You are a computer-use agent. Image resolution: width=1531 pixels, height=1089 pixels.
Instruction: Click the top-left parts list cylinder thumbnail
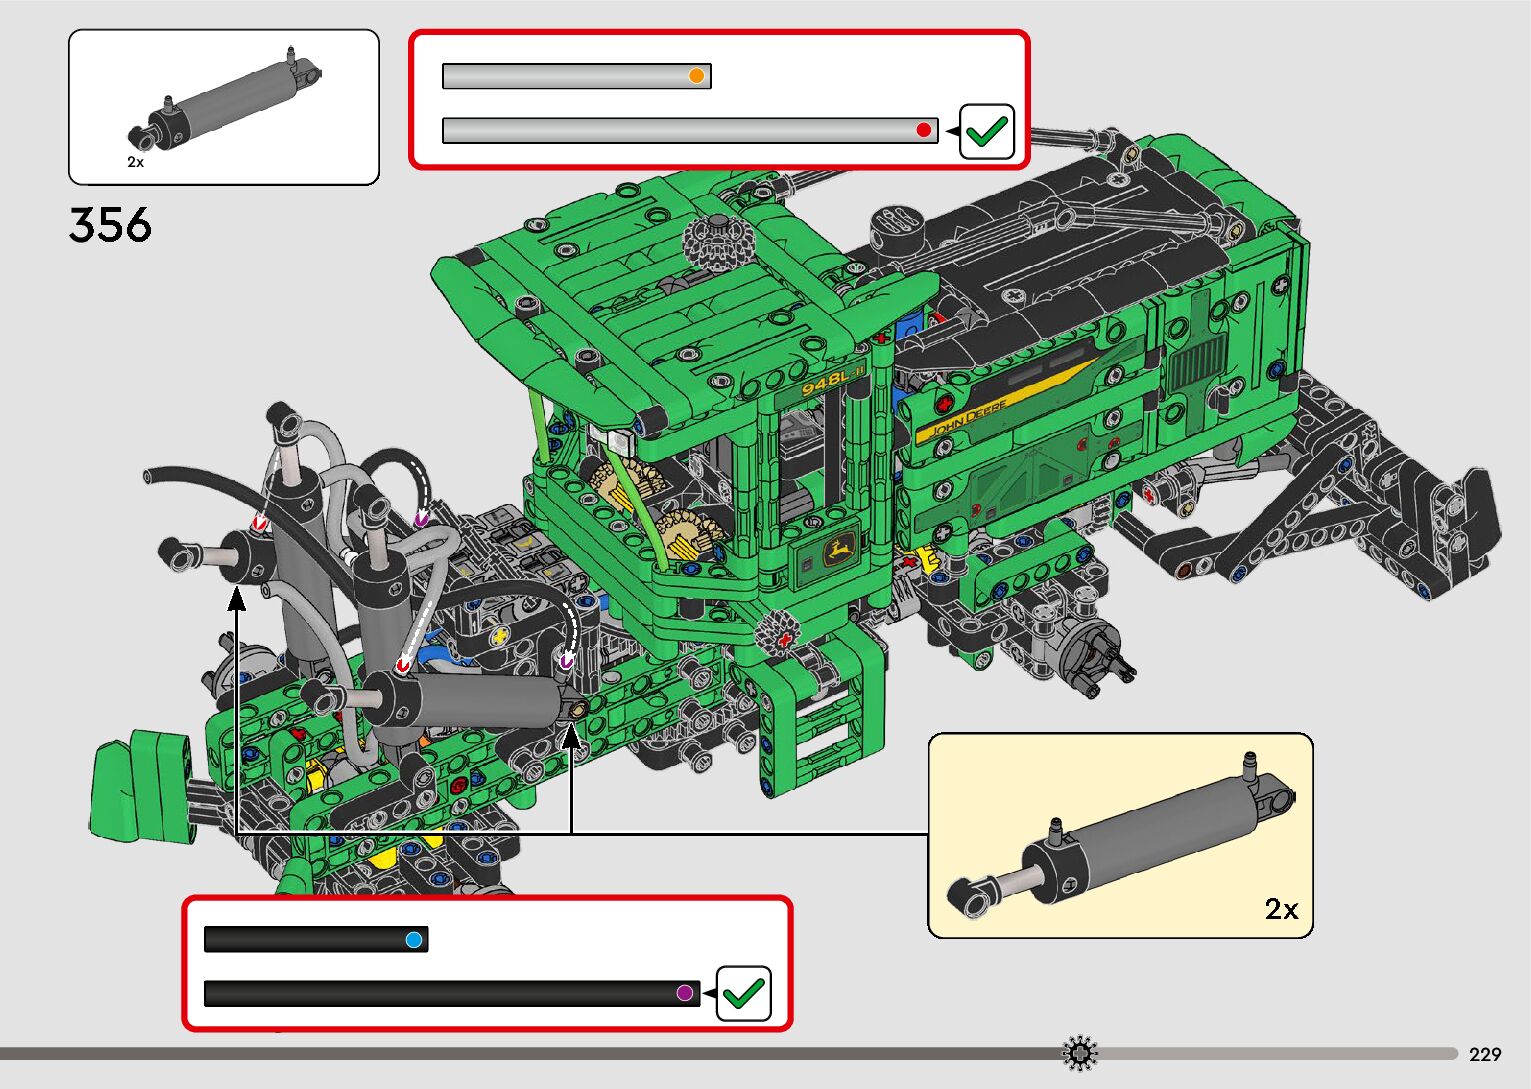coord(223,102)
